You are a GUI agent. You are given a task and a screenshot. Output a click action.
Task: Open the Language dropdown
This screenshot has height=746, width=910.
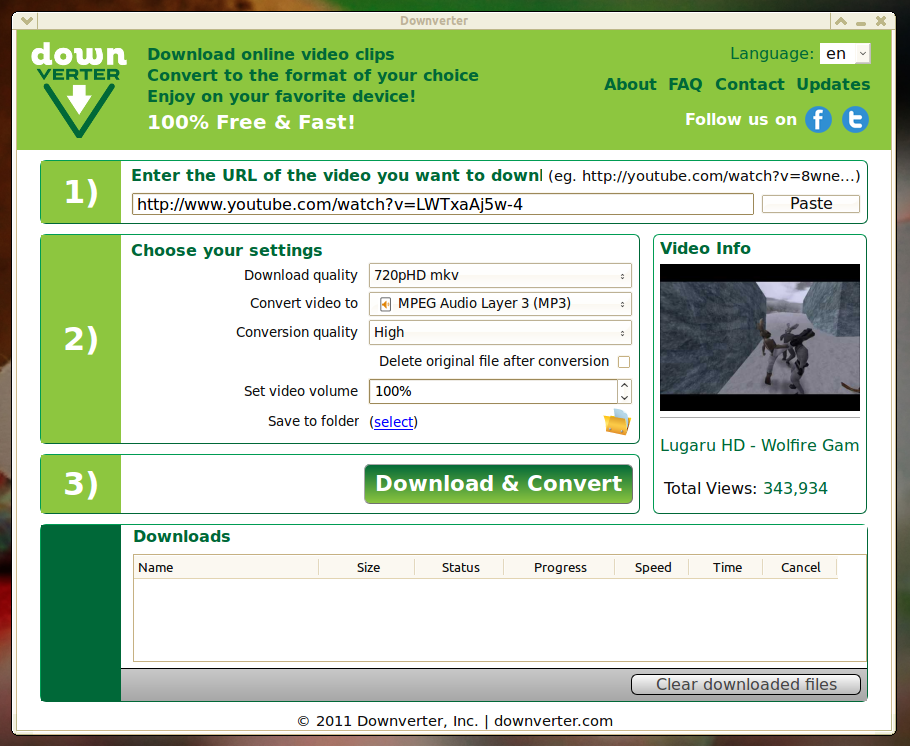click(845, 53)
